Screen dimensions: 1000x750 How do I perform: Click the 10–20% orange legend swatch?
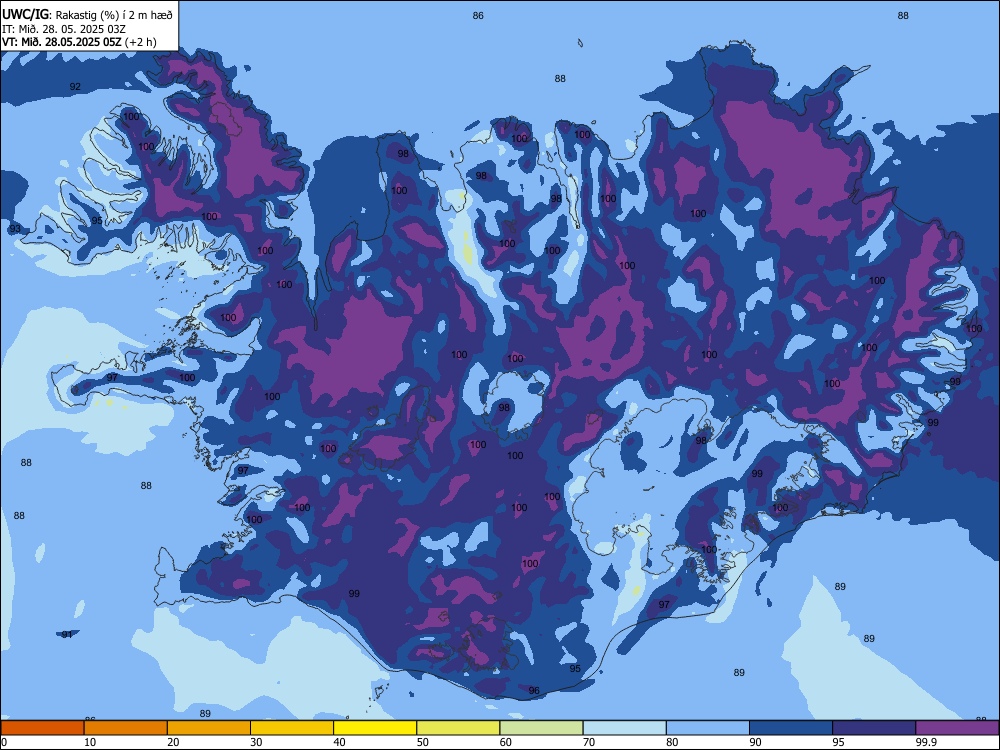[126, 728]
